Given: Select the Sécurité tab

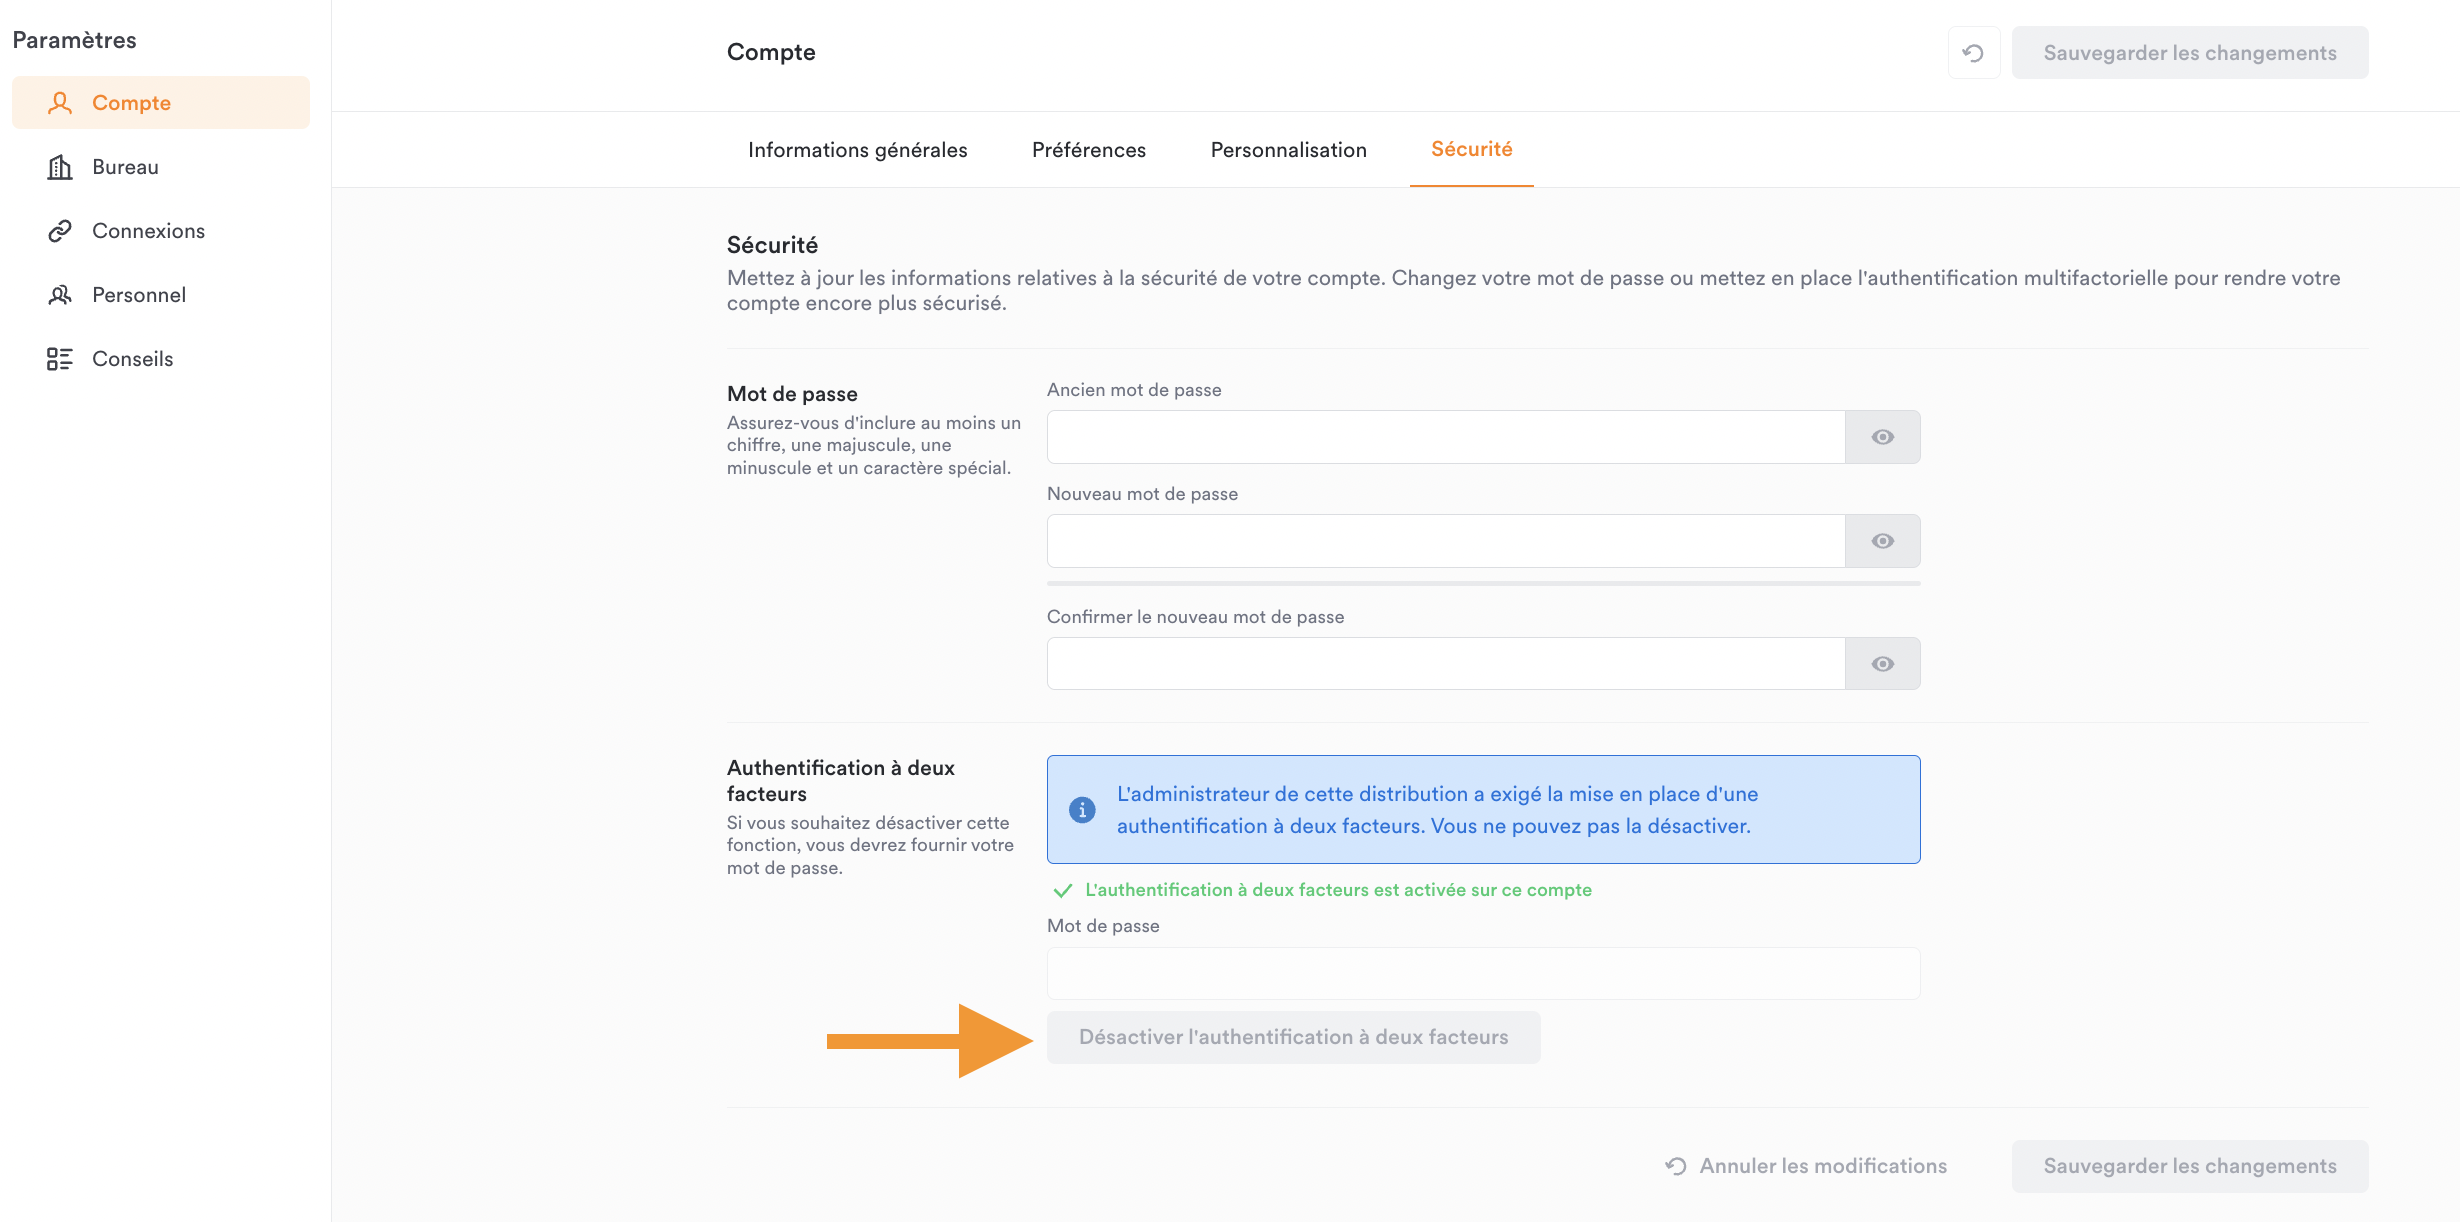Looking at the screenshot, I should tap(1471, 149).
